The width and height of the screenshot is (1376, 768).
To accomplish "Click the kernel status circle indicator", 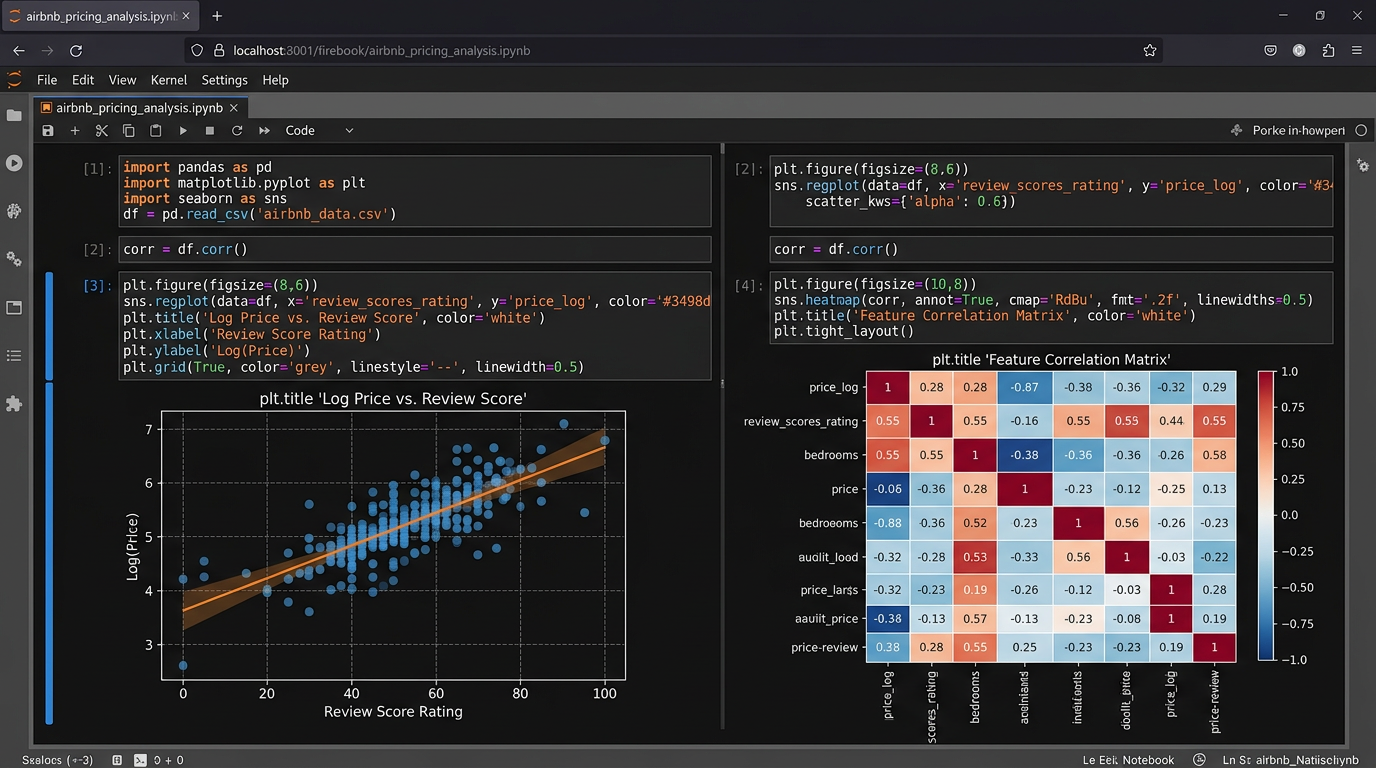I will (x=1360, y=131).
